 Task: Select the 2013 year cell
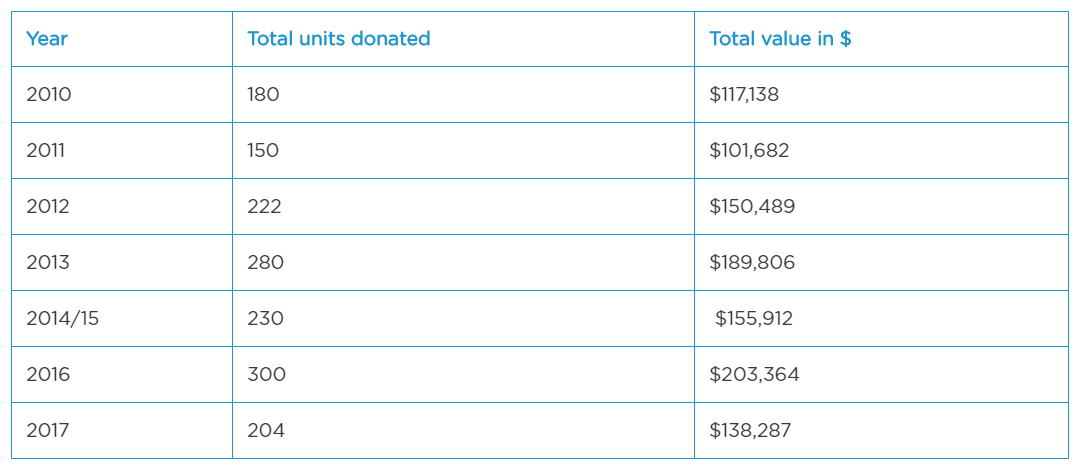48,263
